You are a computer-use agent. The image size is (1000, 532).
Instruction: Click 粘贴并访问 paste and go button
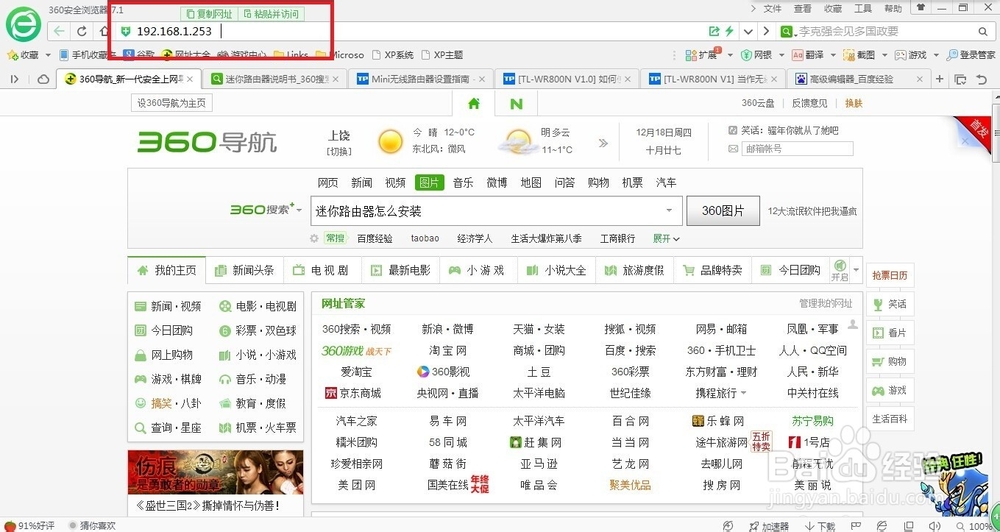click(x=270, y=14)
